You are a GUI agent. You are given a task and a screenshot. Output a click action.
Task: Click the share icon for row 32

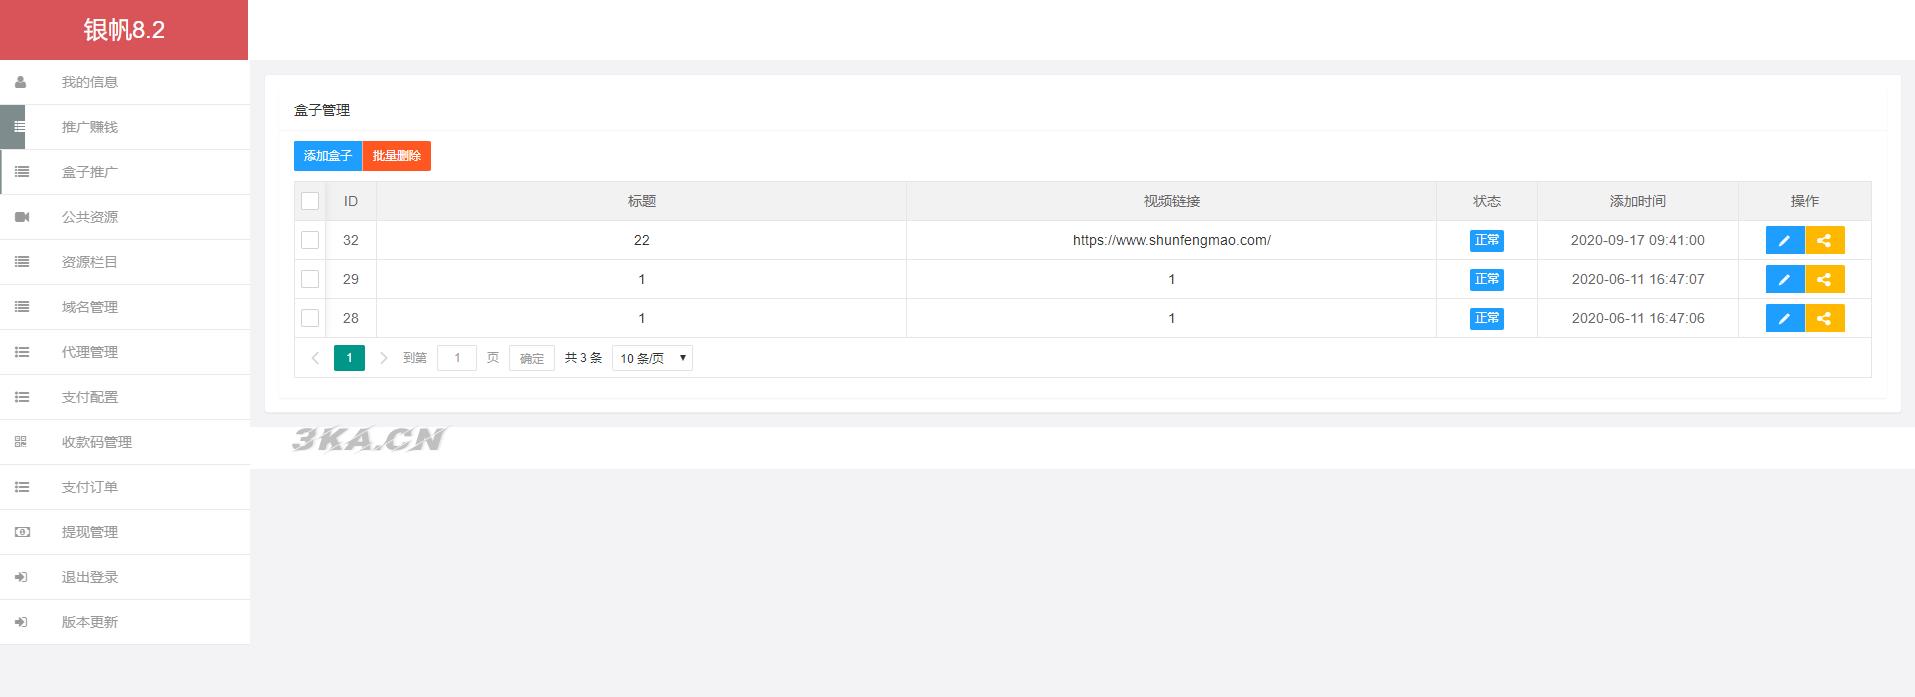pyautogui.click(x=1824, y=240)
